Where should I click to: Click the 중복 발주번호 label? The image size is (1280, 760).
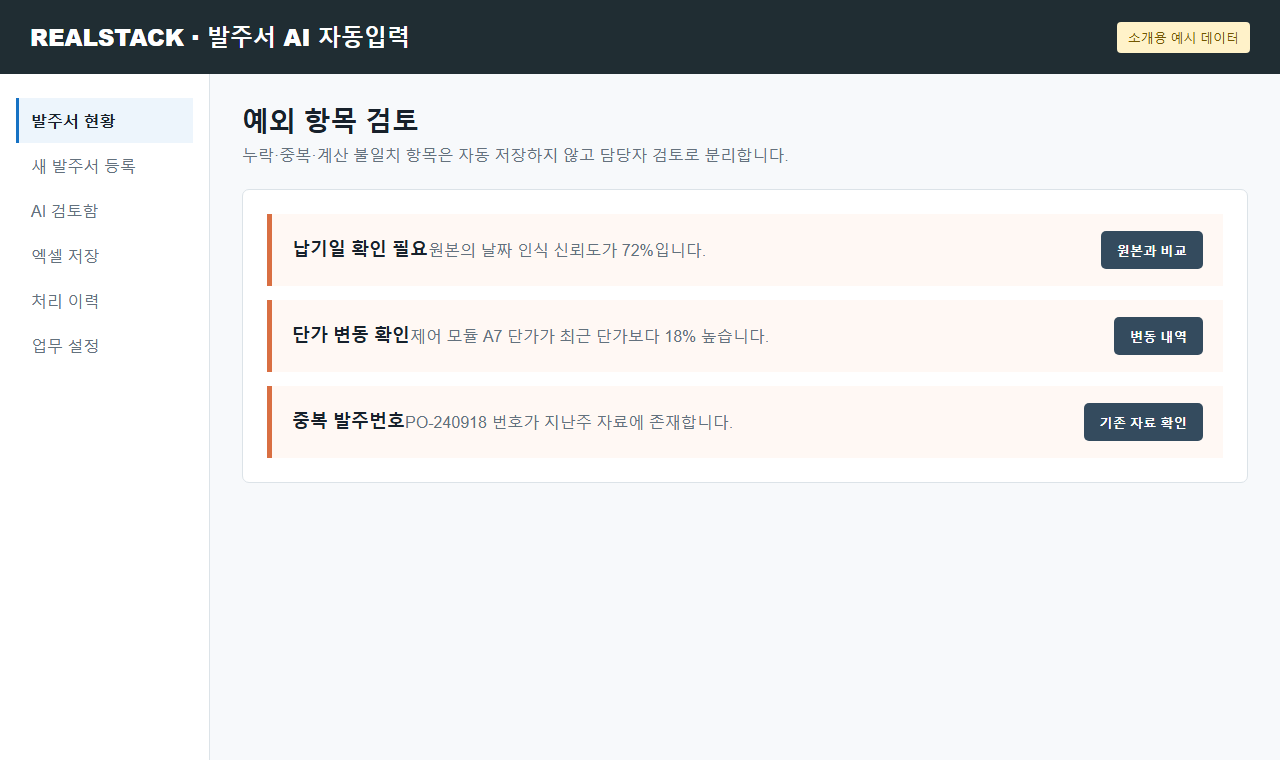(348, 421)
